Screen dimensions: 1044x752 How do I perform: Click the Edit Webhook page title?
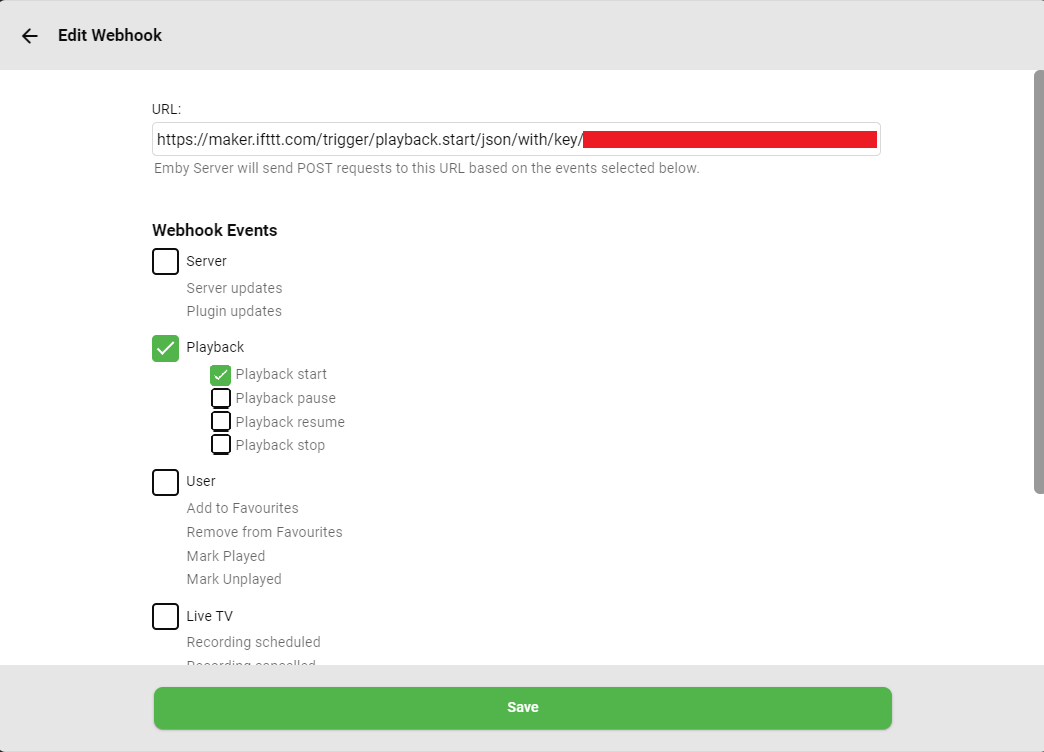(x=110, y=36)
